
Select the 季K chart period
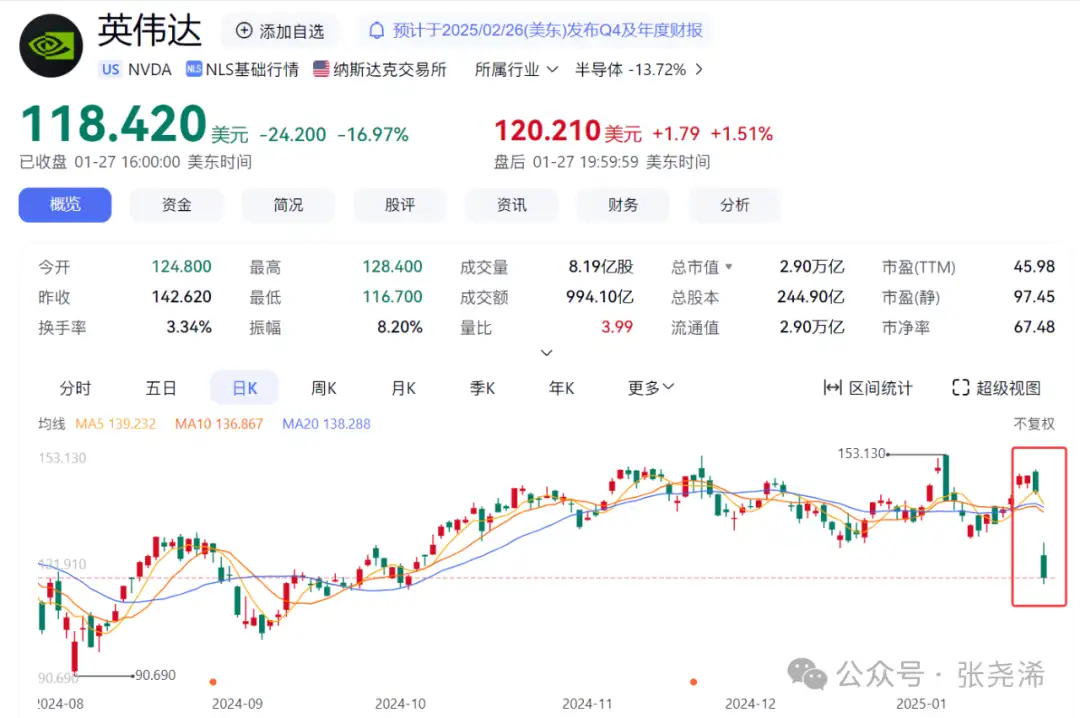coord(482,389)
